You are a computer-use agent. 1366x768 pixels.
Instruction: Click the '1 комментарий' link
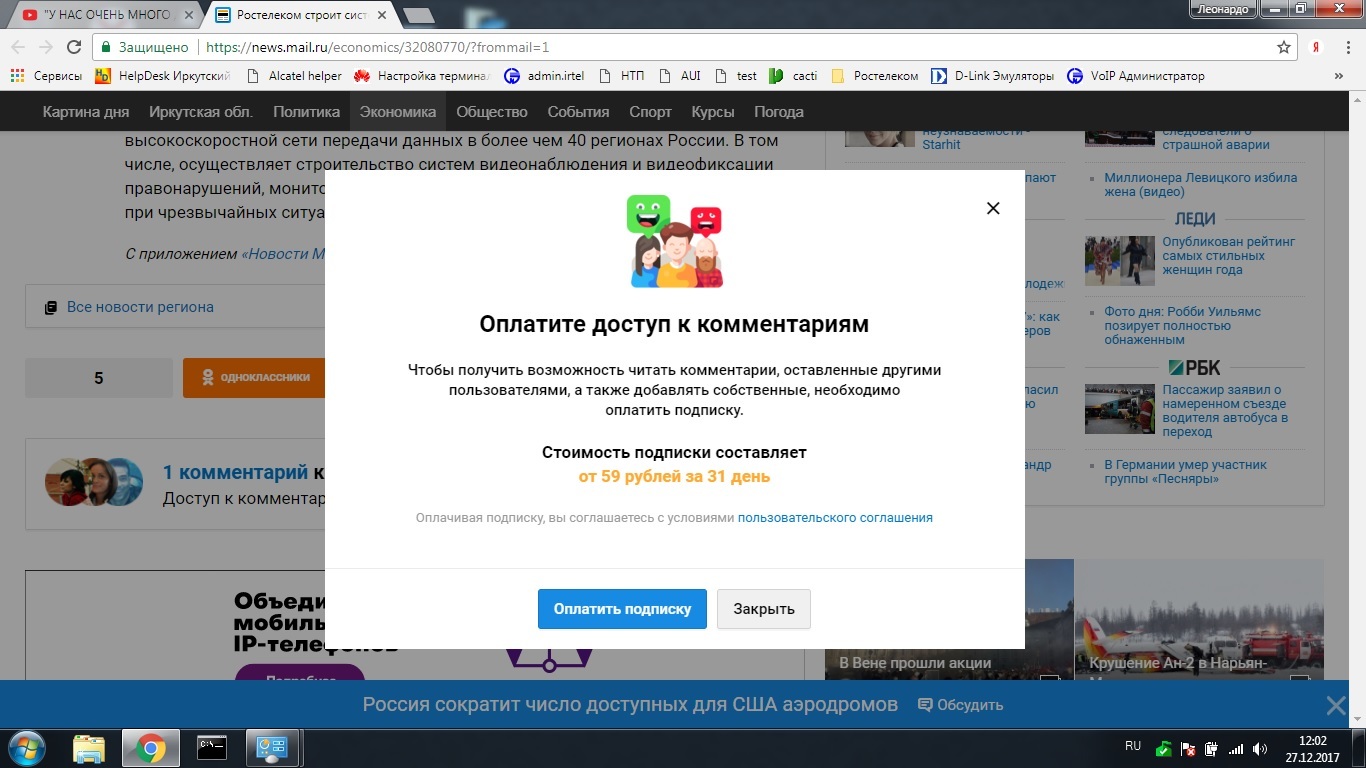[235, 472]
